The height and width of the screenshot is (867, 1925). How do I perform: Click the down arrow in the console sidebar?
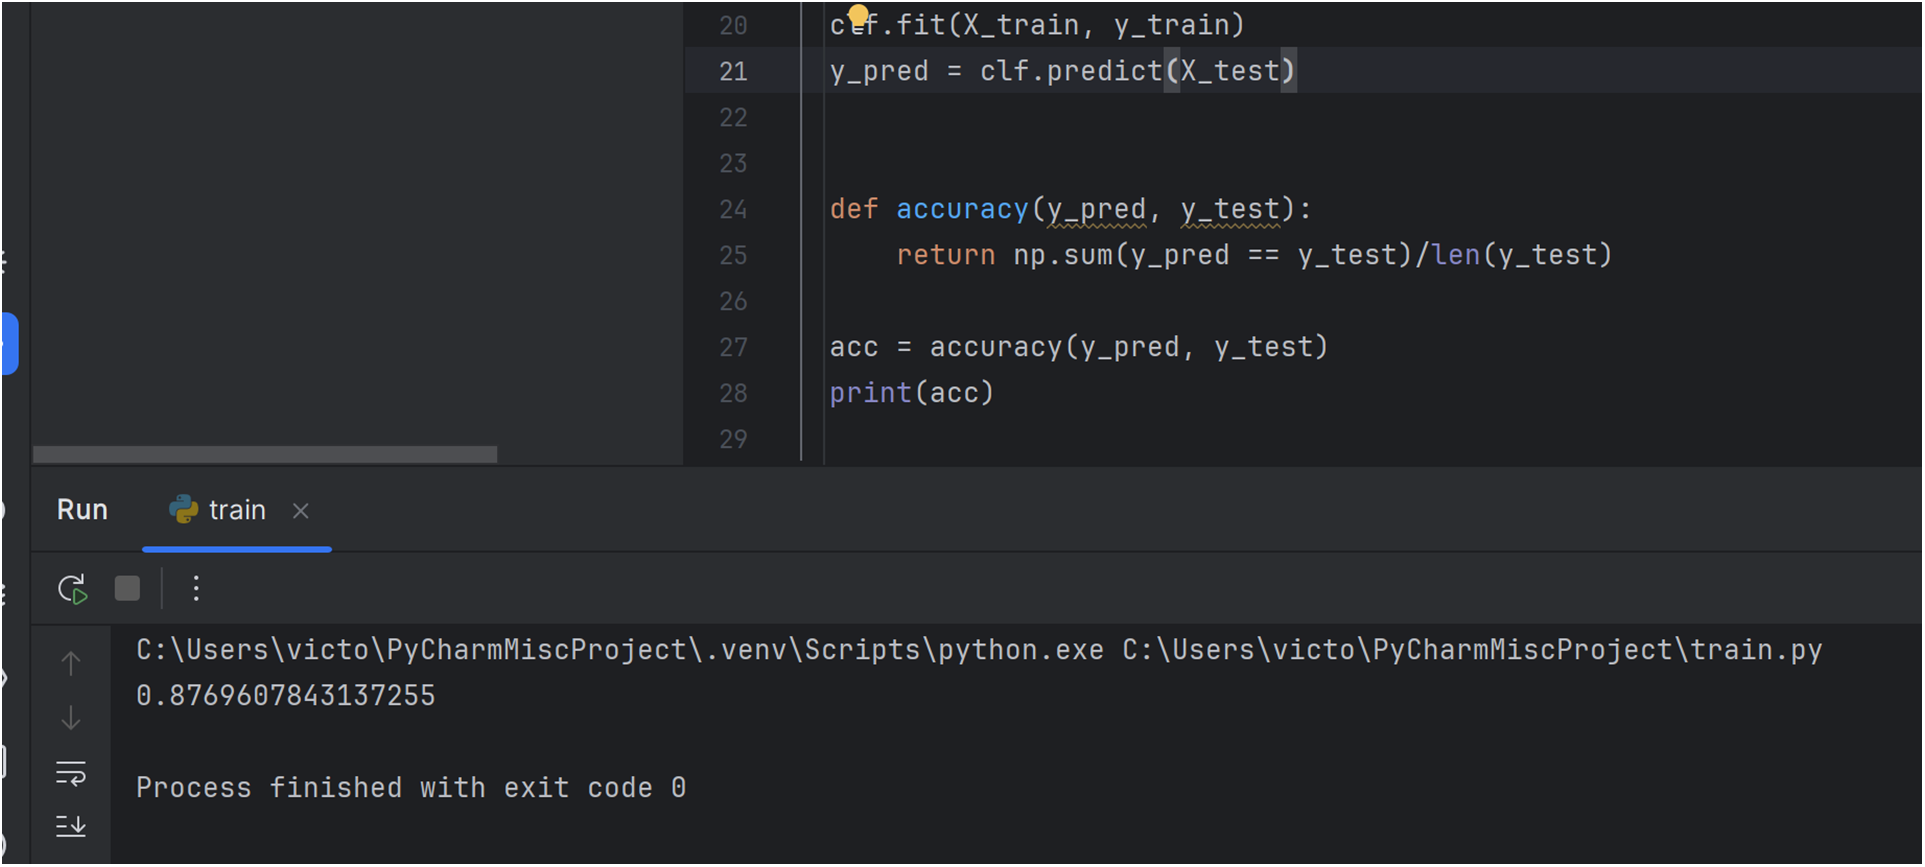click(71, 718)
